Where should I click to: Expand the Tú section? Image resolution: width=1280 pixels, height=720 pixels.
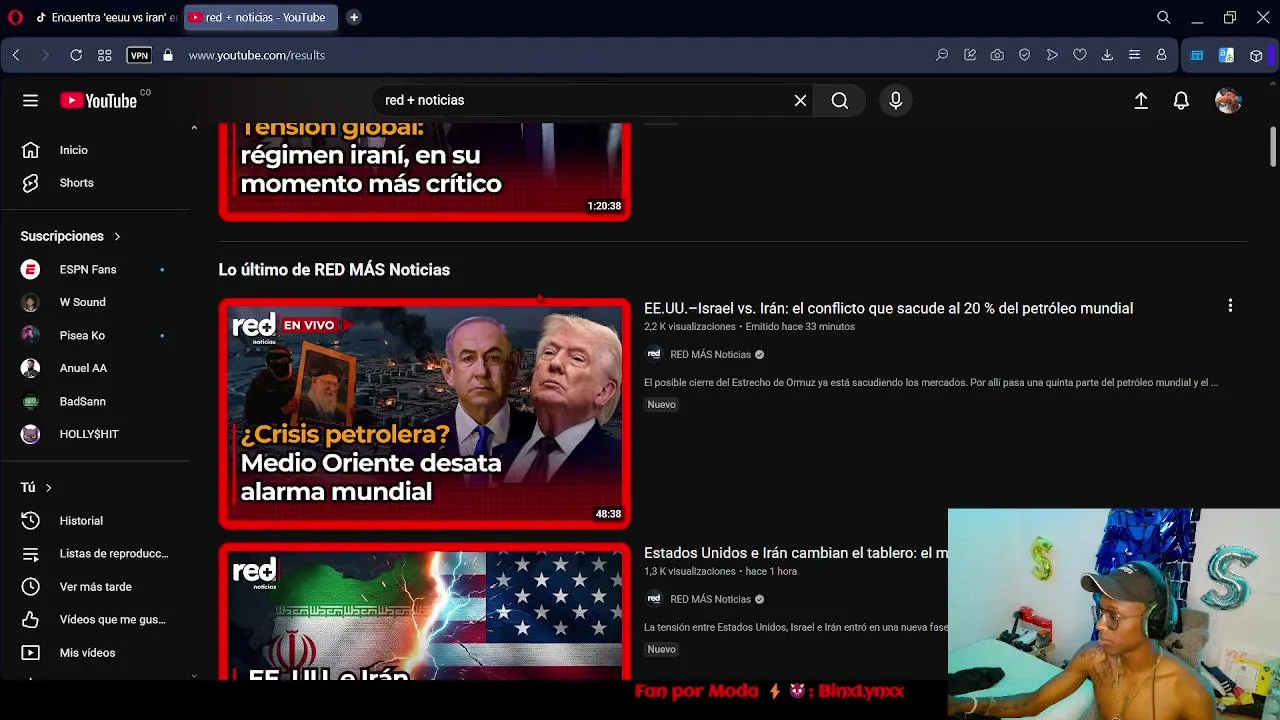coord(36,487)
